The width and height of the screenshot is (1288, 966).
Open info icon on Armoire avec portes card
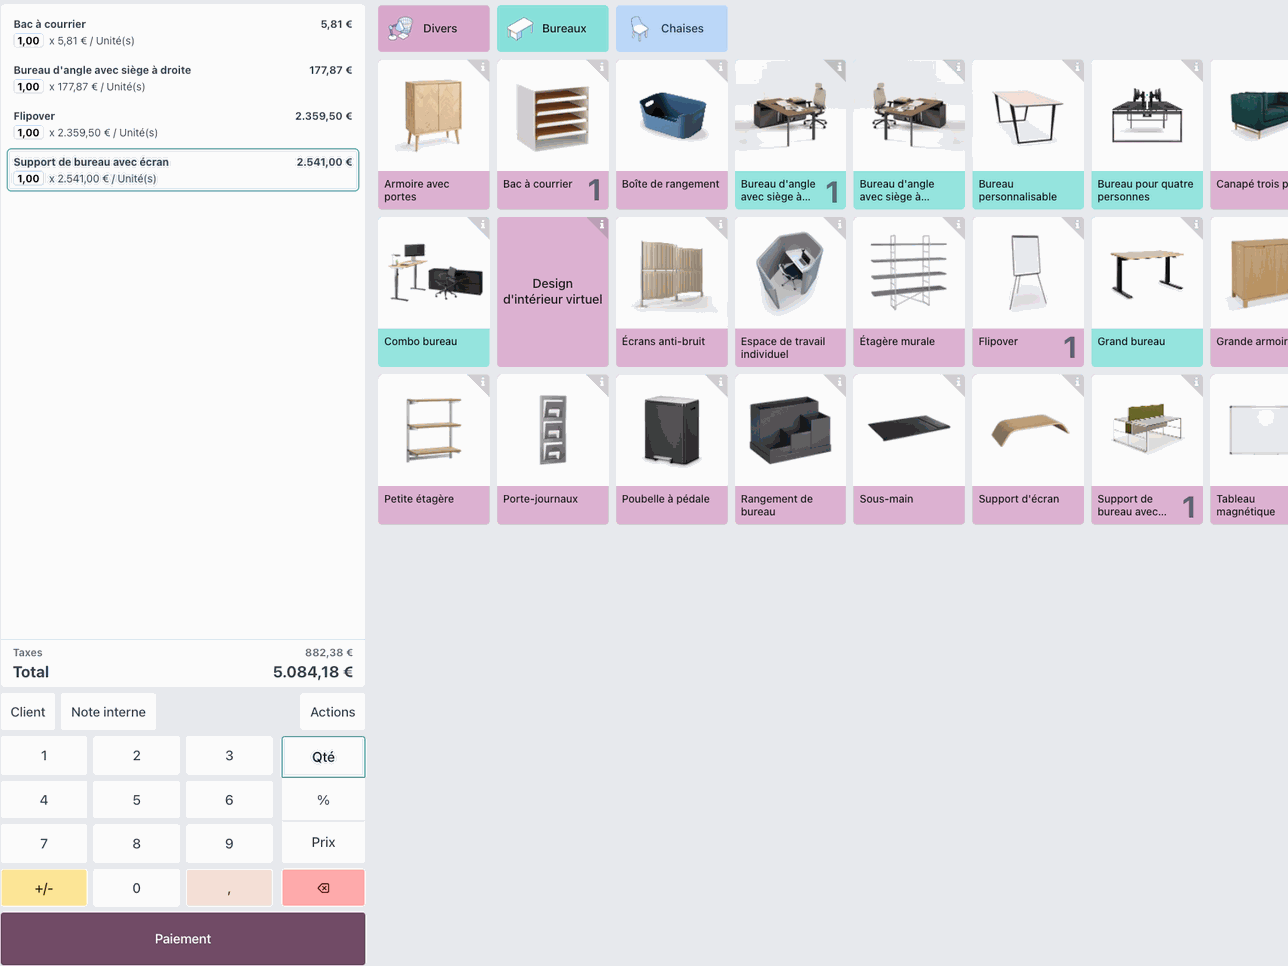click(482, 67)
